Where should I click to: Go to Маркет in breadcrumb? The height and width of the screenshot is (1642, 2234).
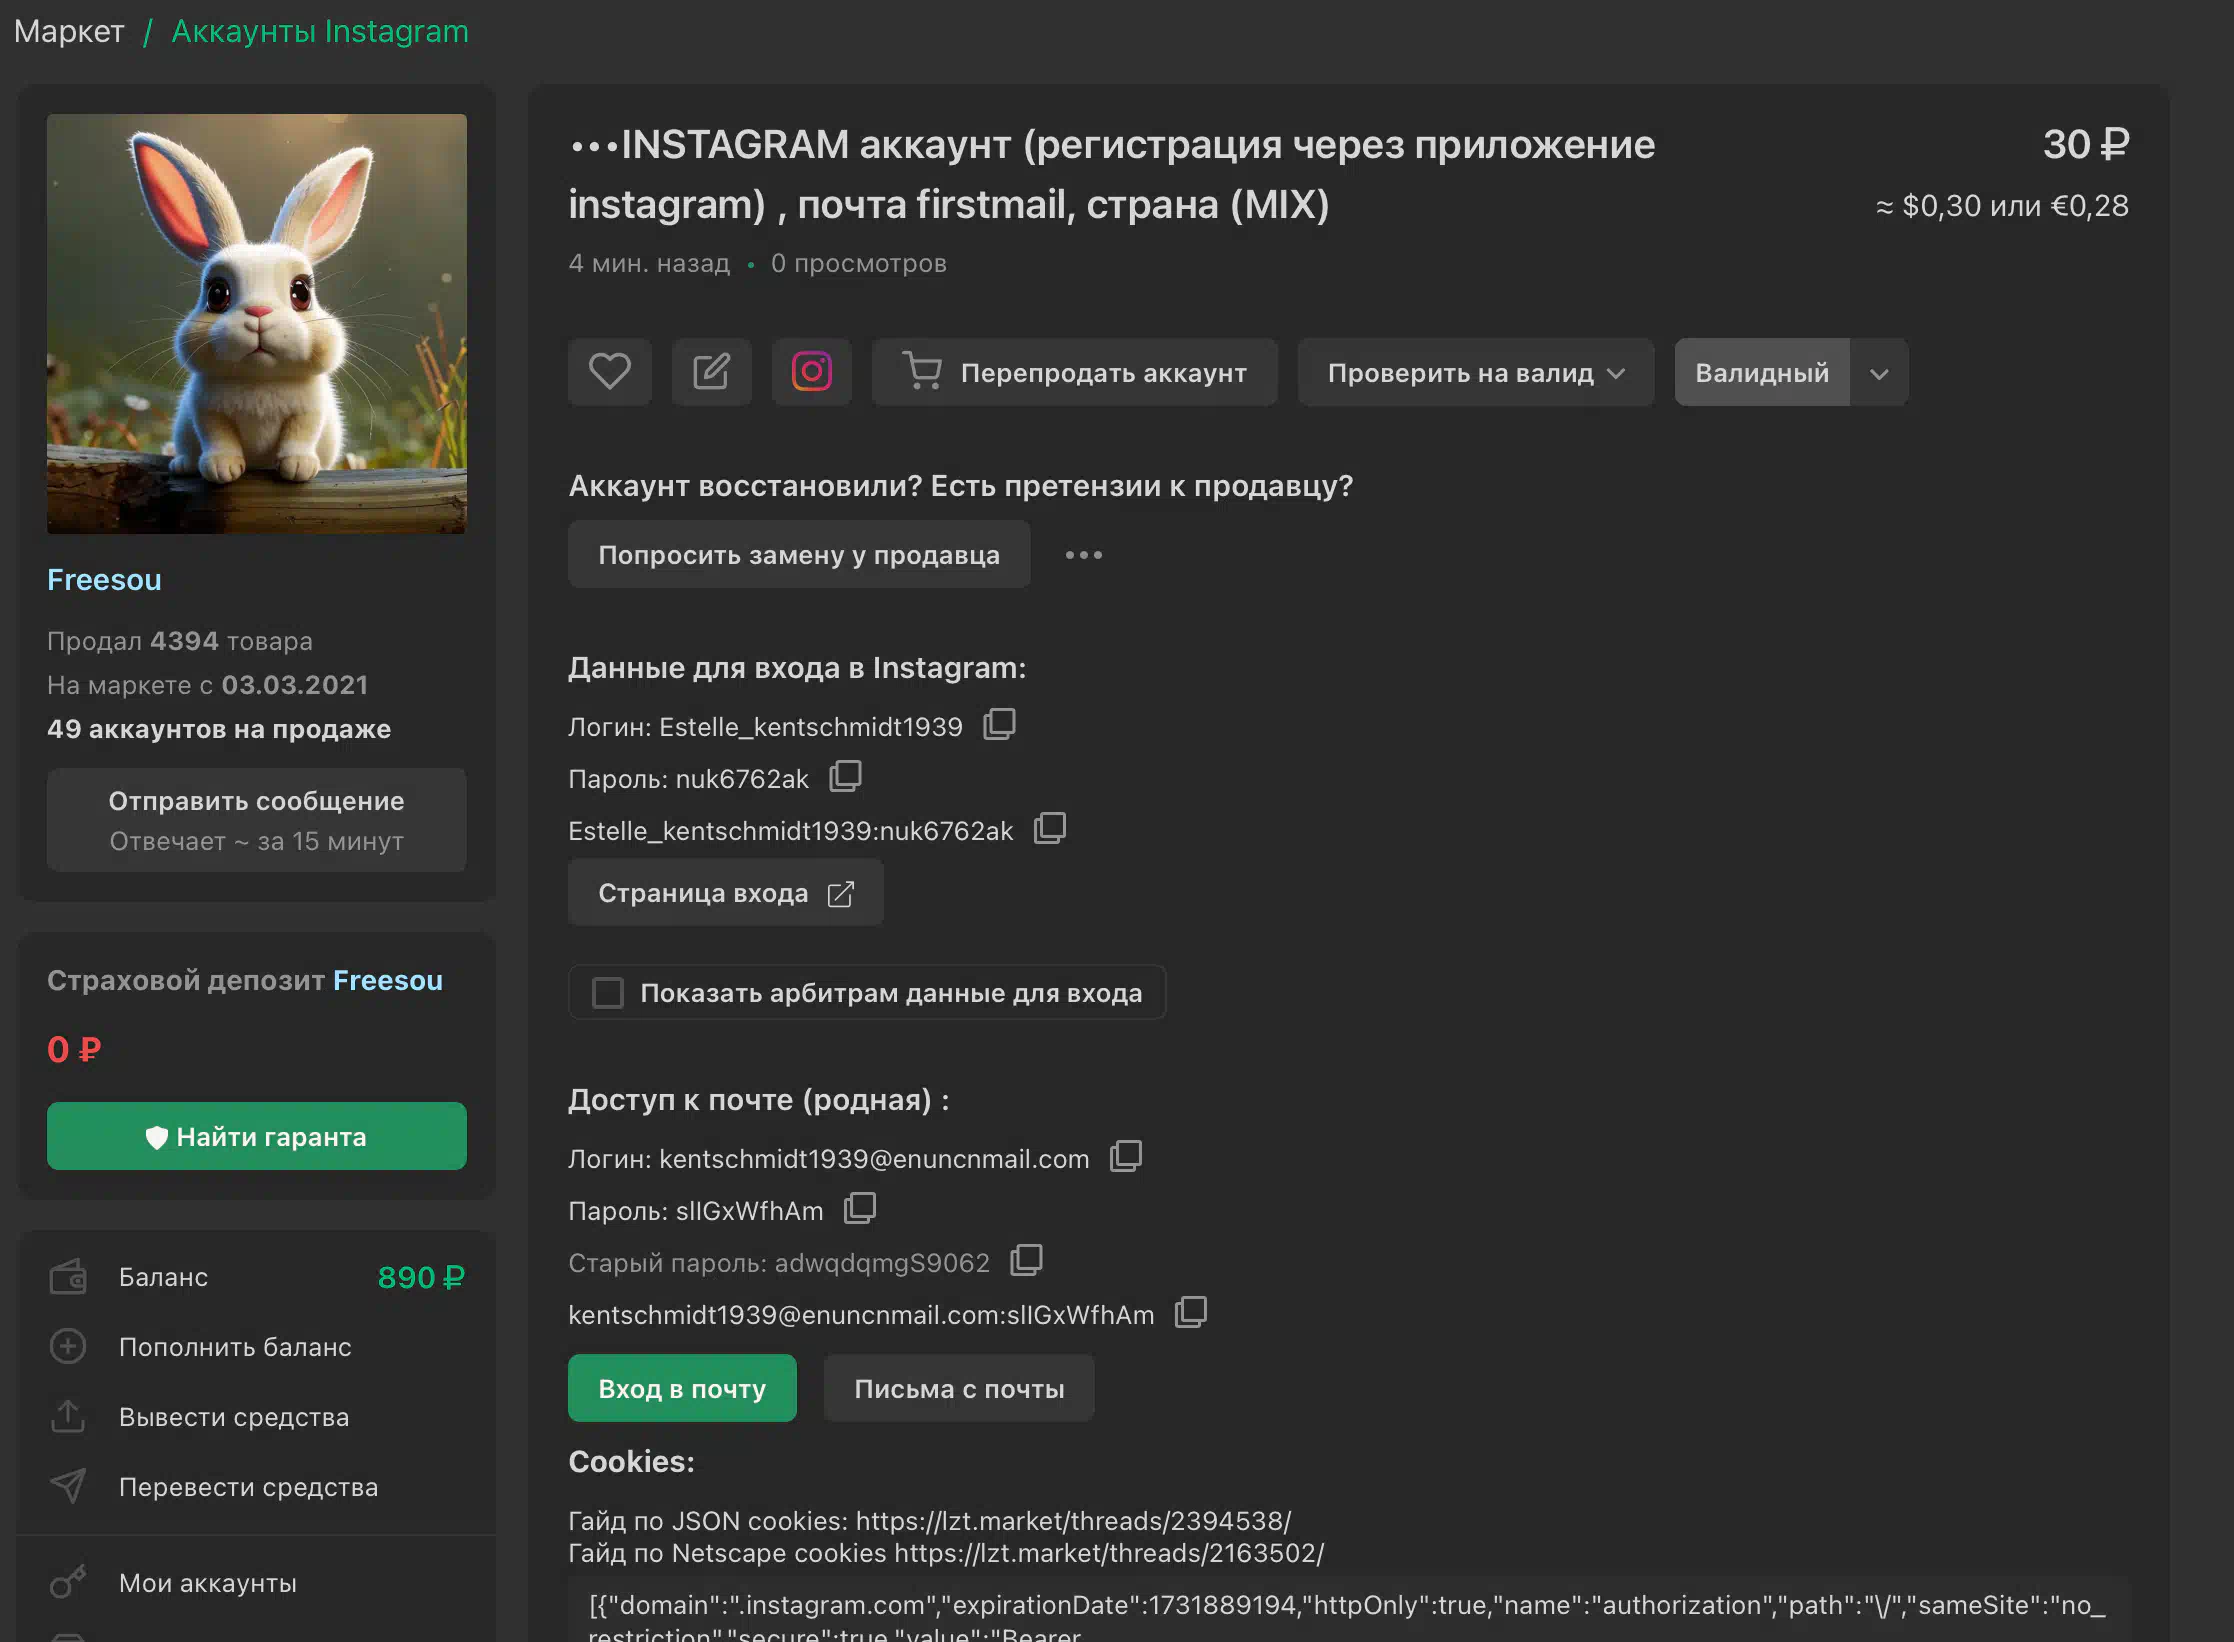[x=69, y=31]
